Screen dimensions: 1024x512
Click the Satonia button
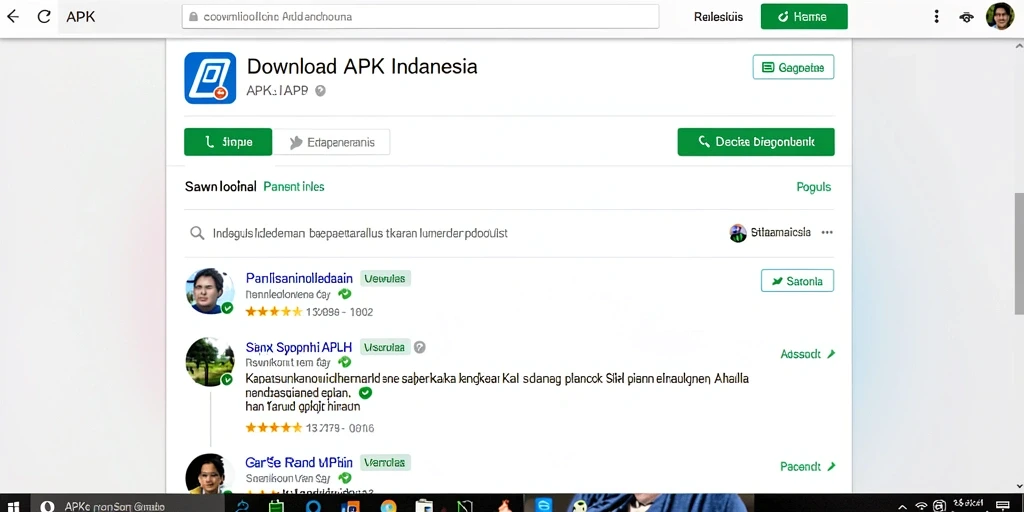[797, 281]
